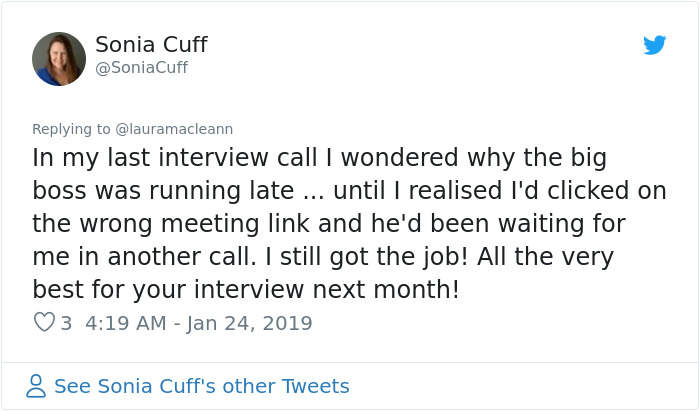
Task: Like the tweet using the heart icon
Action: (x=44, y=323)
